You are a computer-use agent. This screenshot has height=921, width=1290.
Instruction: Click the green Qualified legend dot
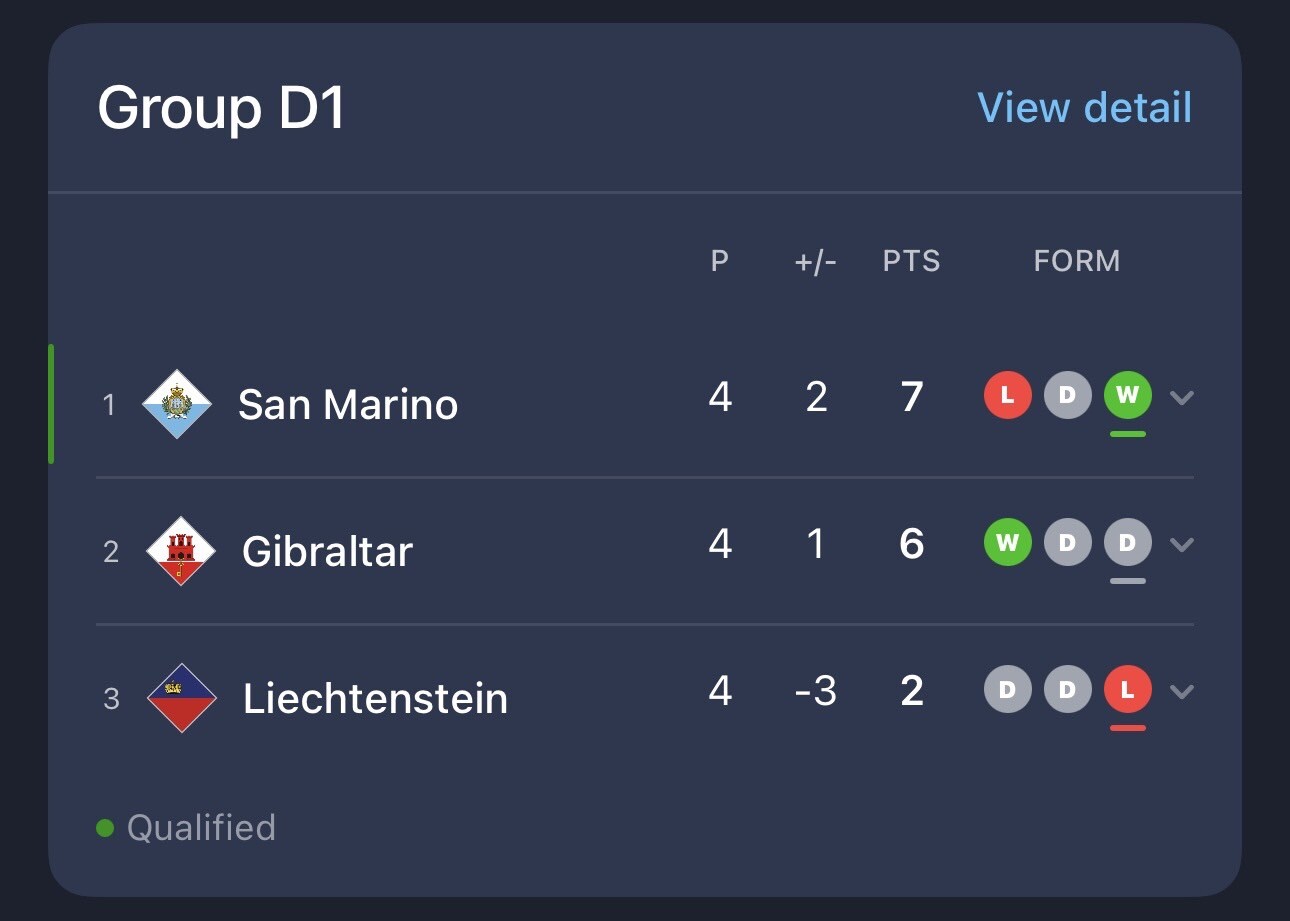[x=105, y=828]
